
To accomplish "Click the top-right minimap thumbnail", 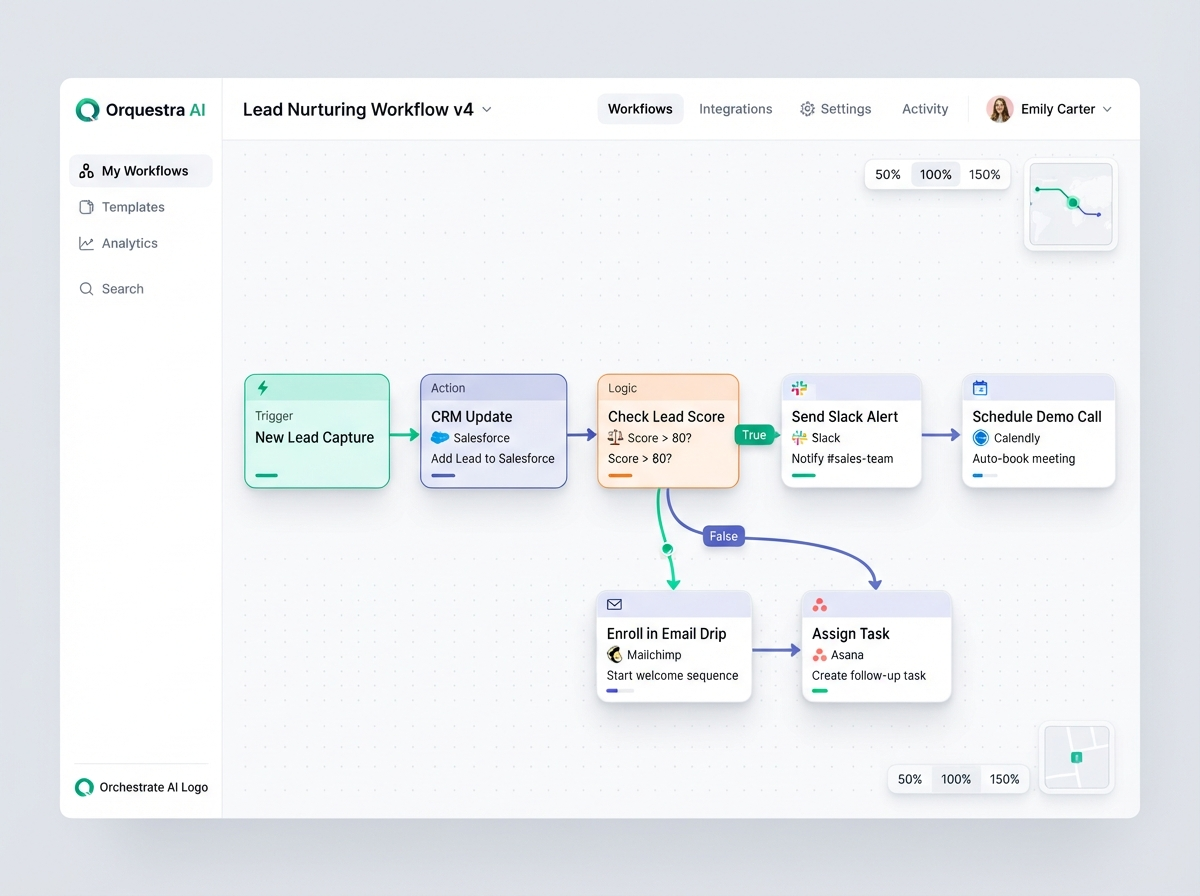I will 1071,204.
